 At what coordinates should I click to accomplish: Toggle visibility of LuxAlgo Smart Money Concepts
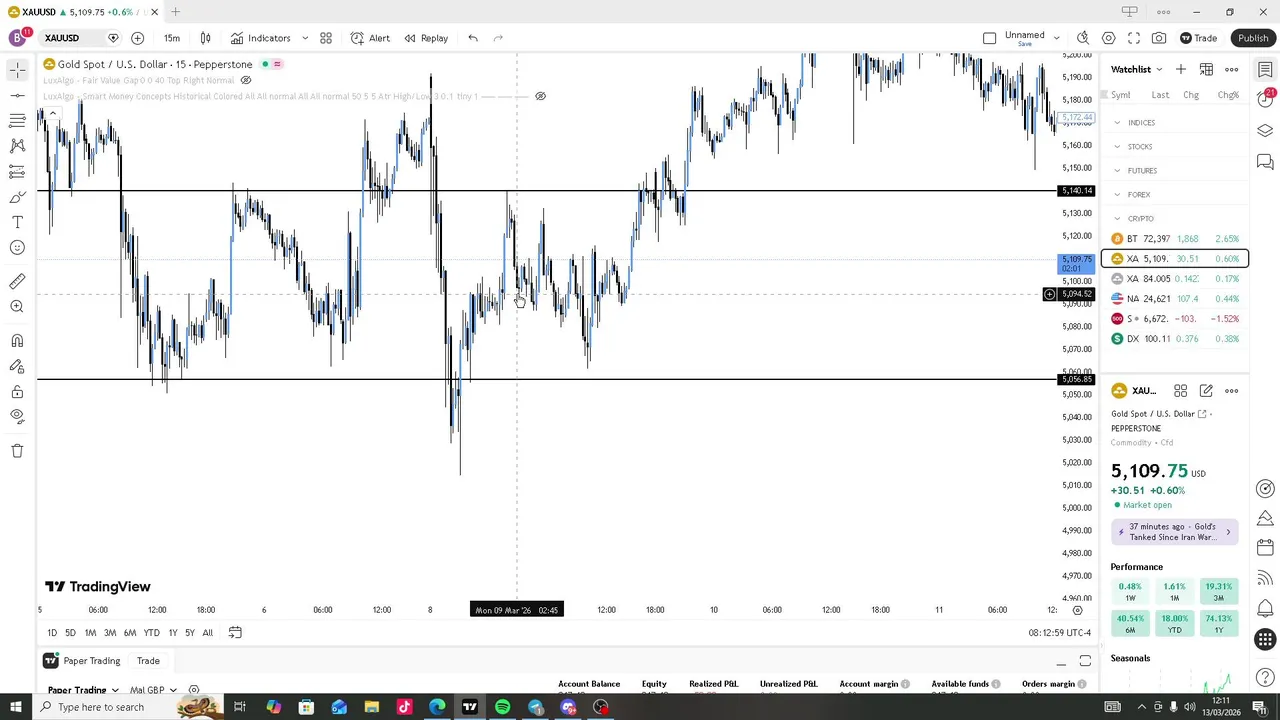(x=540, y=97)
